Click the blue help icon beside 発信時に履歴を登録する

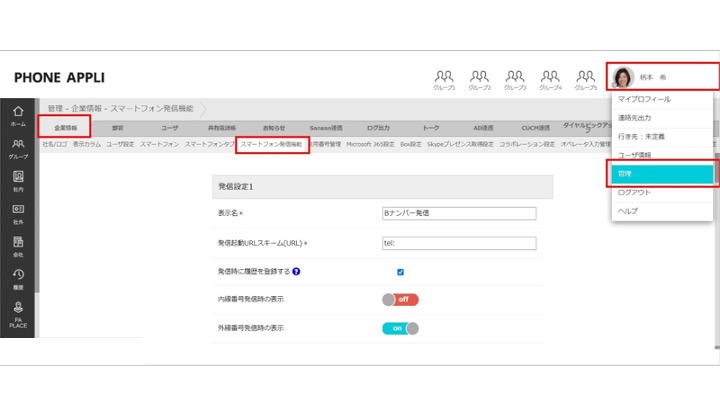point(296,271)
